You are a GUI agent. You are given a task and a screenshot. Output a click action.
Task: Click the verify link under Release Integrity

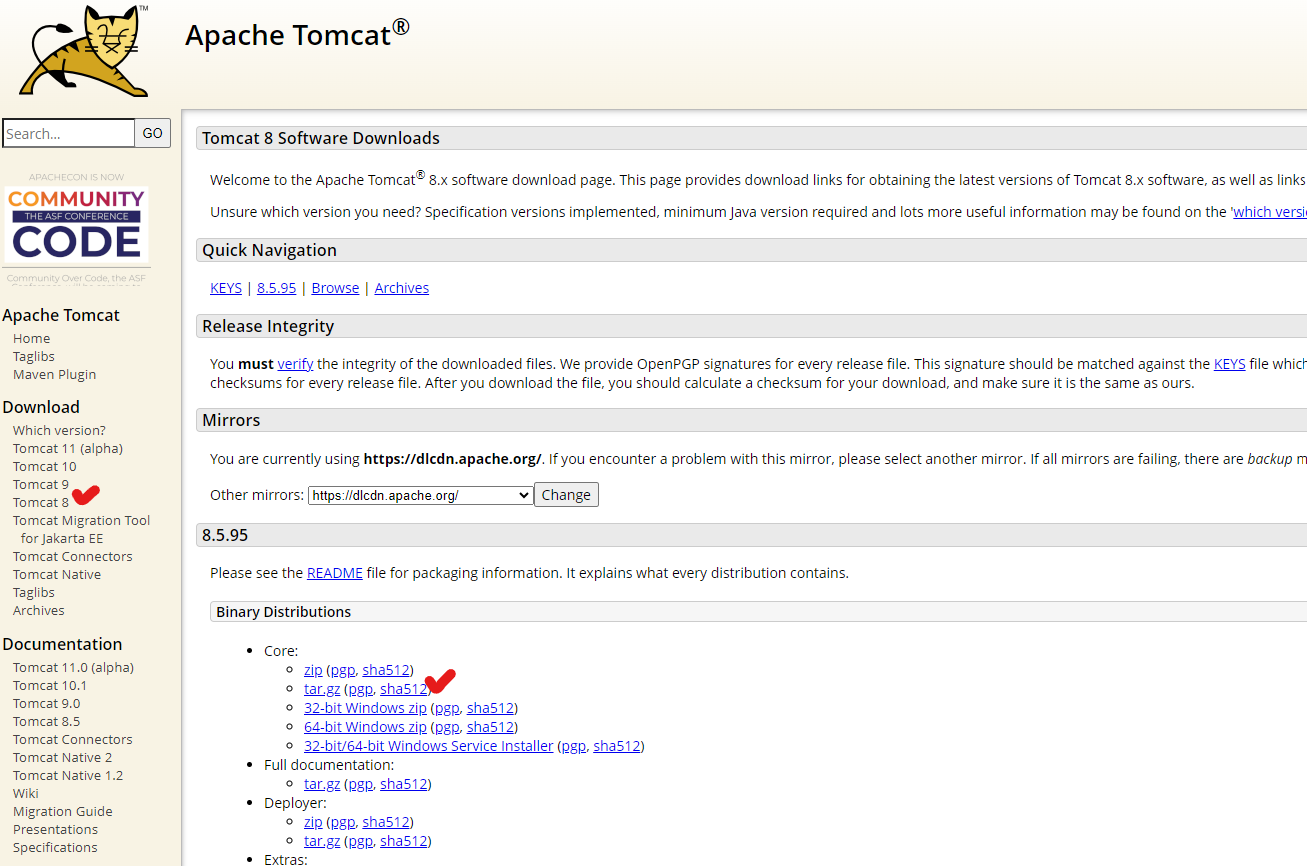(x=295, y=364)
